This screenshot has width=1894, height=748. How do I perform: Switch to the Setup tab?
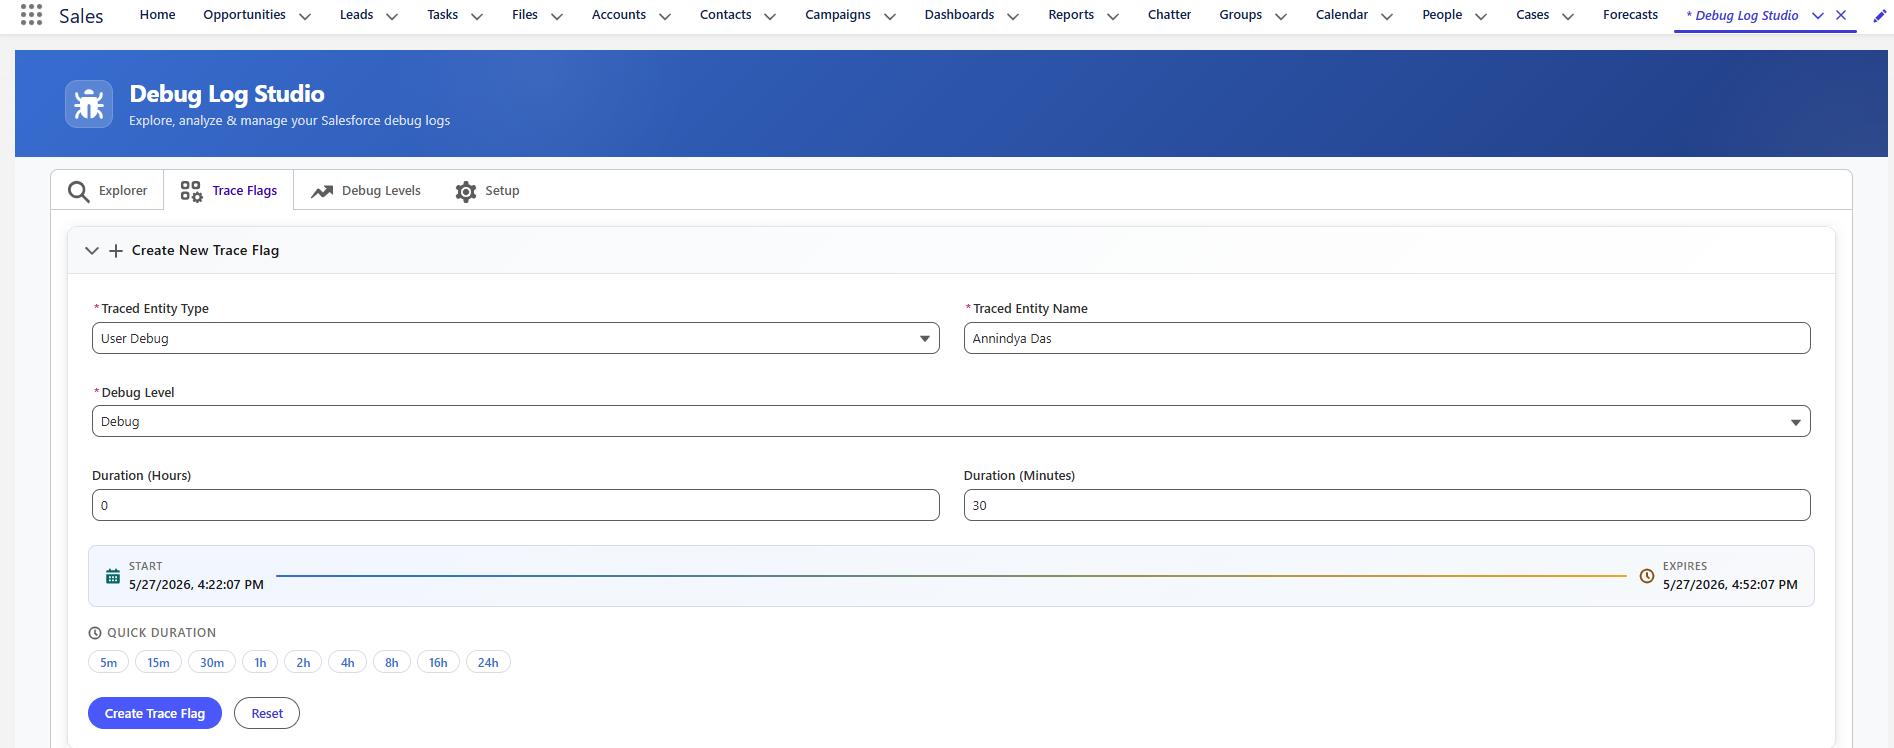pos(487,190)
